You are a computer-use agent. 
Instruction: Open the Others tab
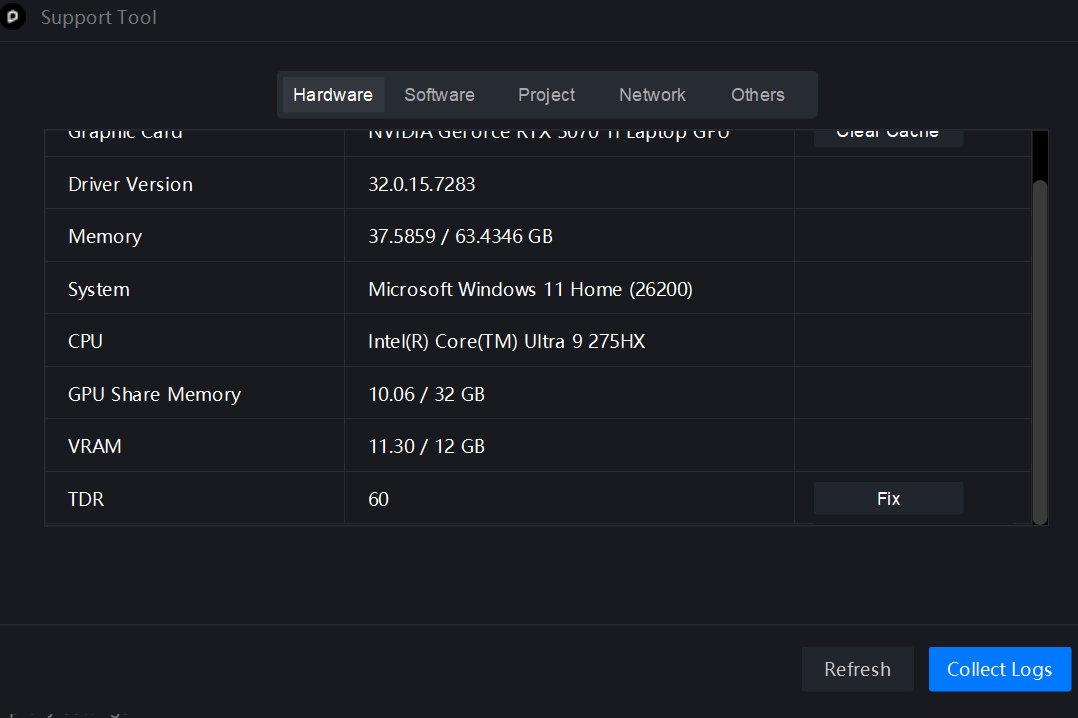click(x=758, y=95)
